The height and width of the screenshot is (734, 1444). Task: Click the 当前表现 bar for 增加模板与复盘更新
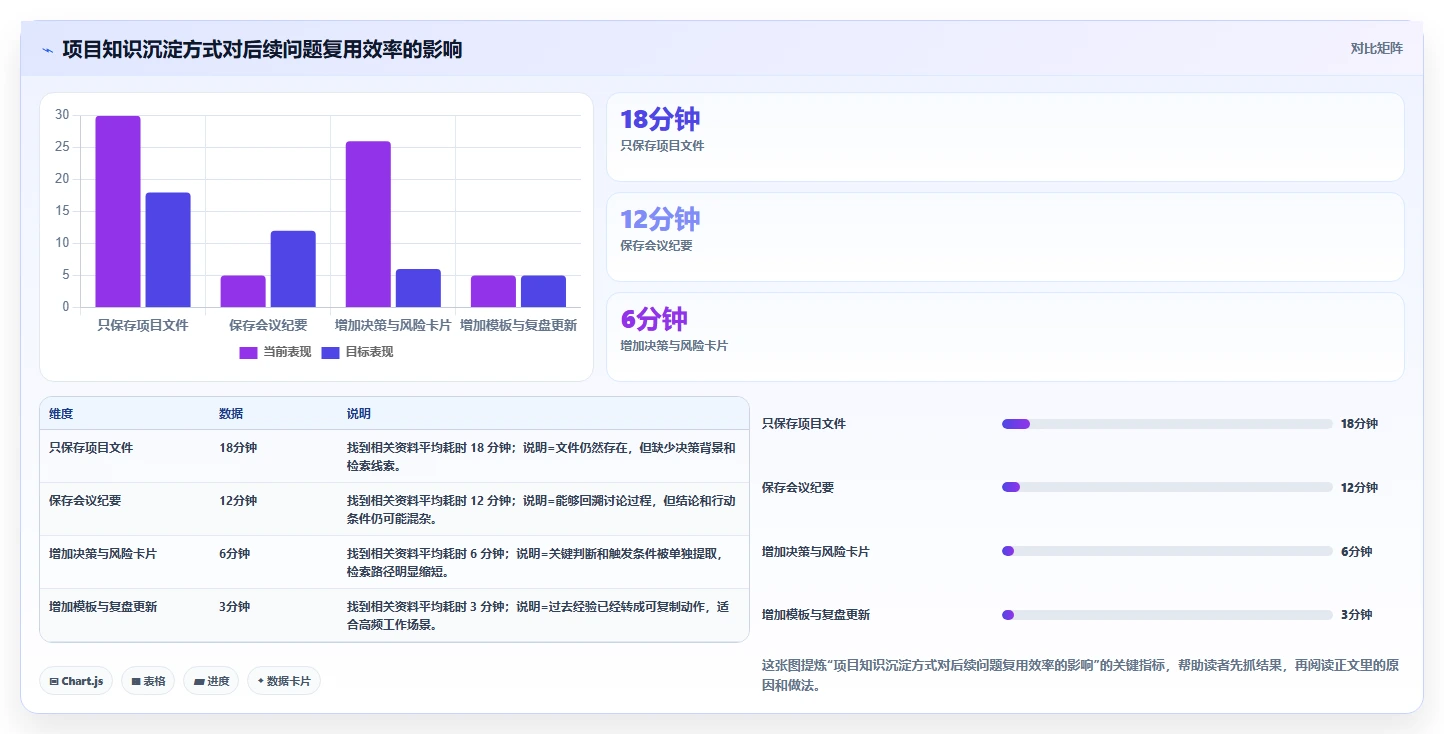pos(493,291)
